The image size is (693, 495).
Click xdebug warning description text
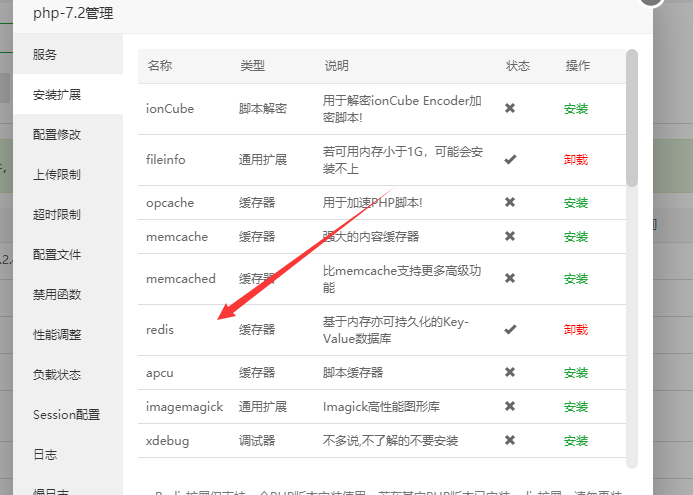(x=390, y=441)
